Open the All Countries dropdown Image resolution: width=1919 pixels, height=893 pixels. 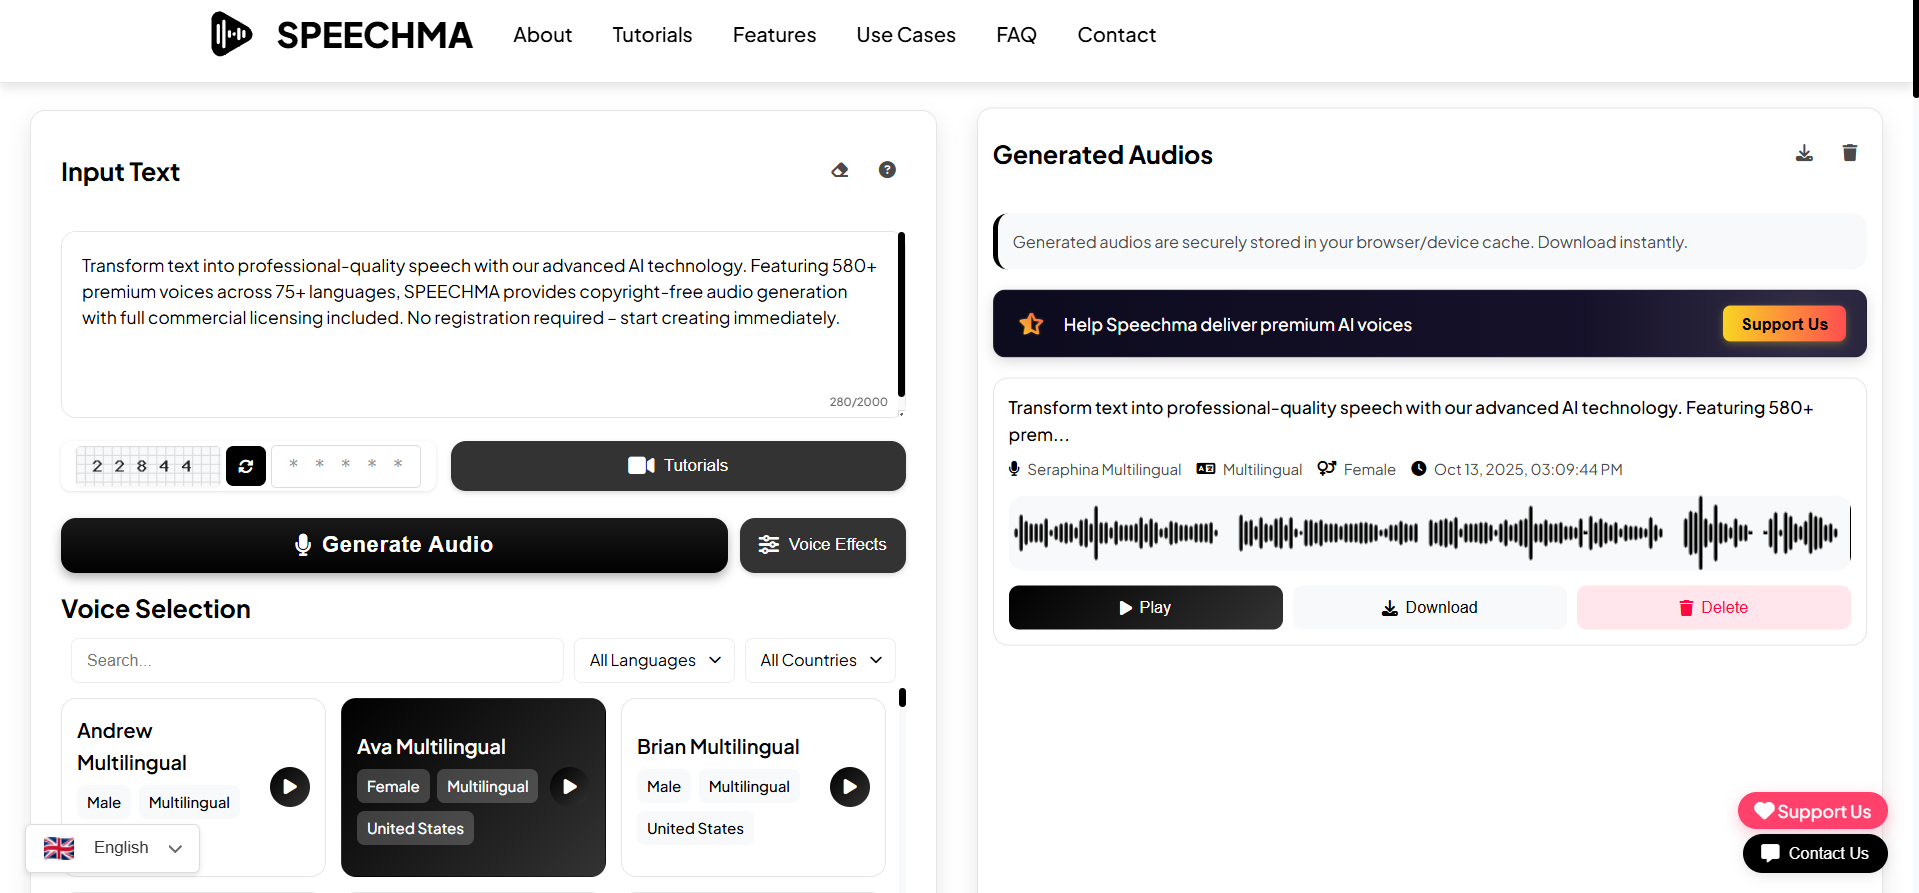click(820, 660)
